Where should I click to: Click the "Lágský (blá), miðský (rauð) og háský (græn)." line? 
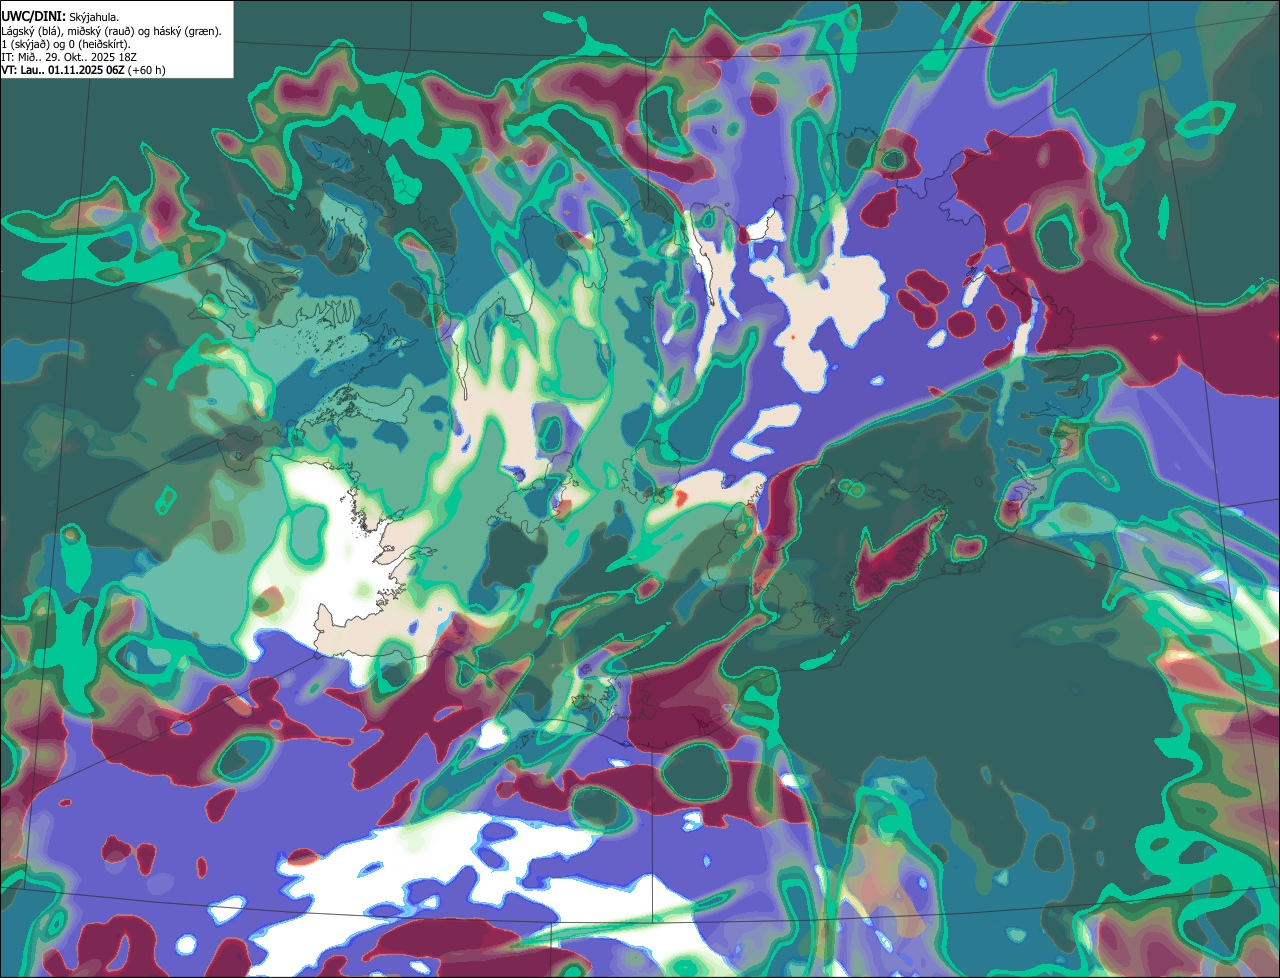[112, 31]
